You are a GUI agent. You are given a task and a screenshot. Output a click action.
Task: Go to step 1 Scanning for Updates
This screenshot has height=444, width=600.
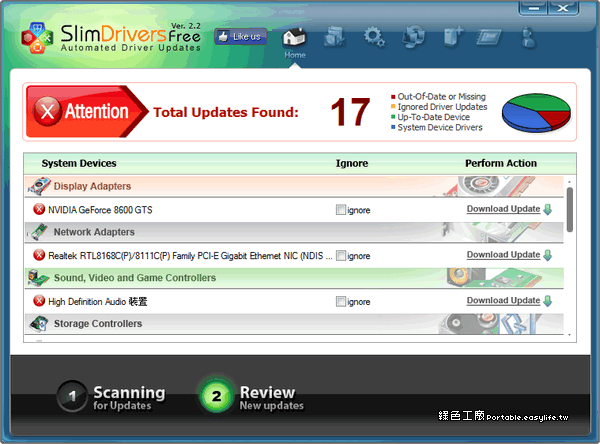[112, 397]
